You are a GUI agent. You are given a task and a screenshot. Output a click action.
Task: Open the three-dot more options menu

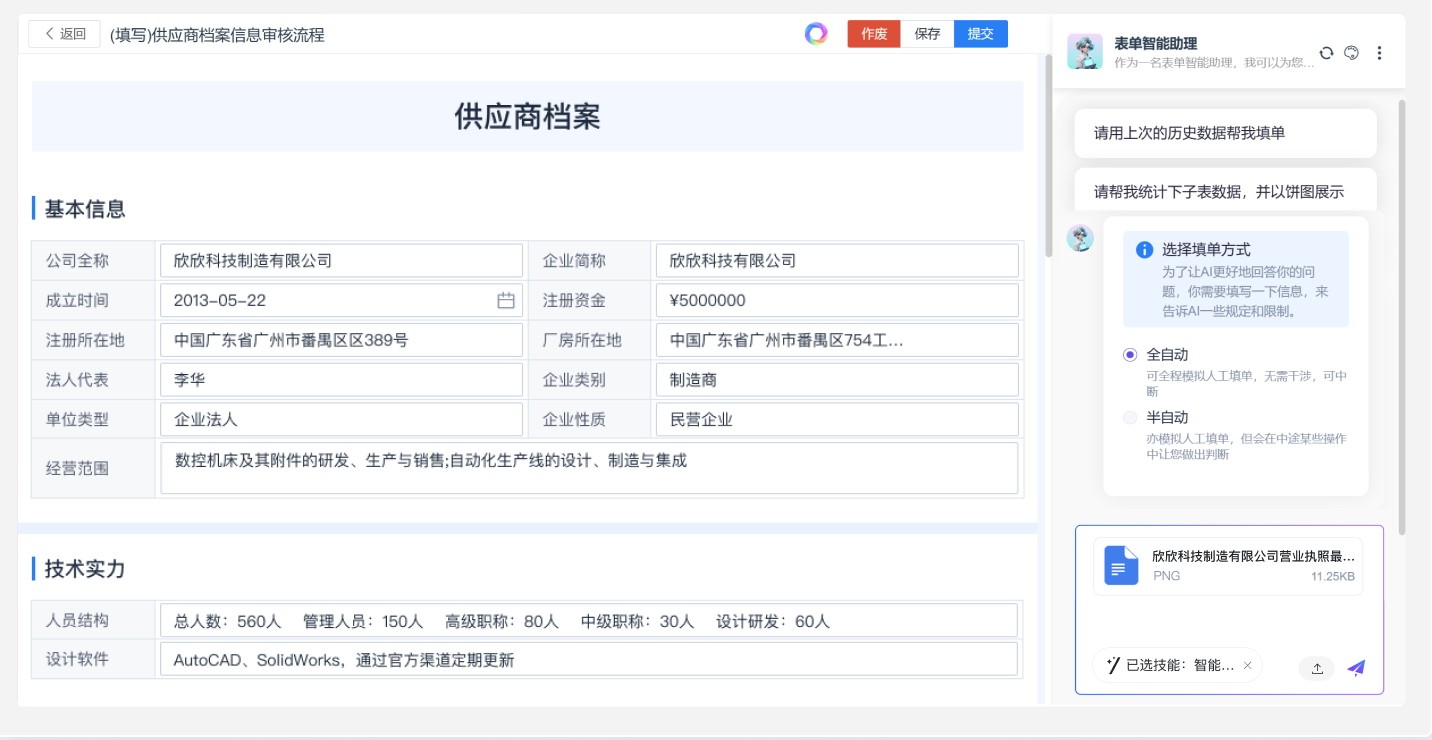(1379, 53)
